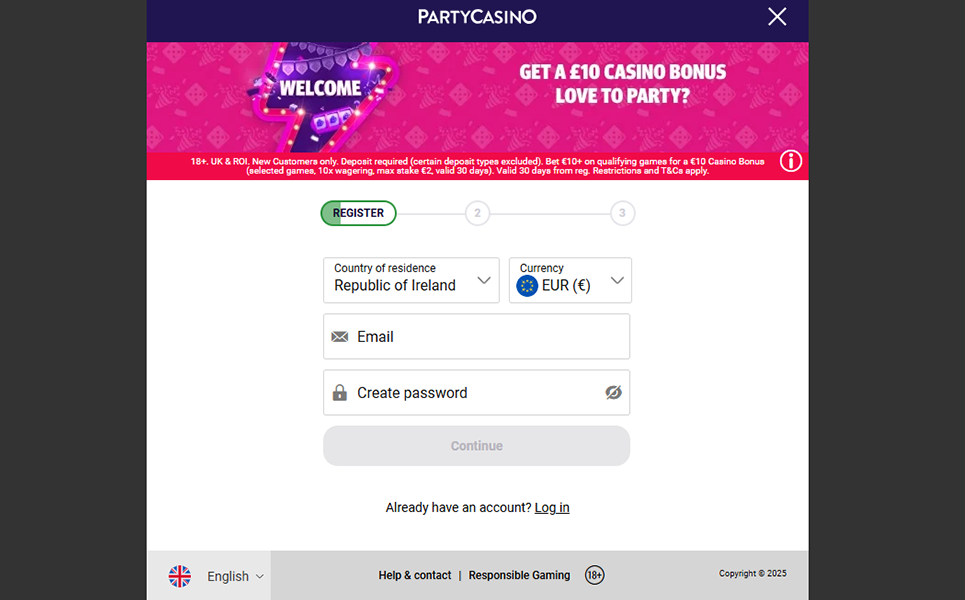This screenshot has height=600, width=965.
Task: Click the EU flag icon next to EUR
Action: pos(527,285)
